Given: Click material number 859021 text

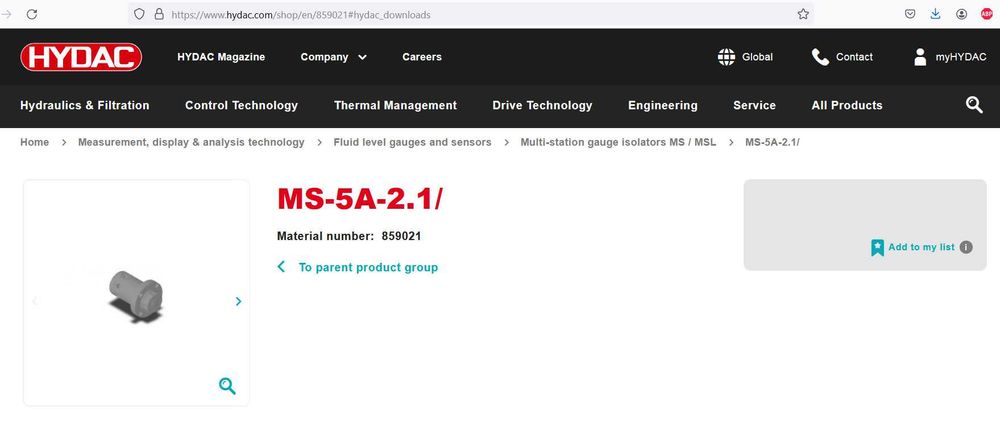Looking at the screenshot, I should 401,236.
